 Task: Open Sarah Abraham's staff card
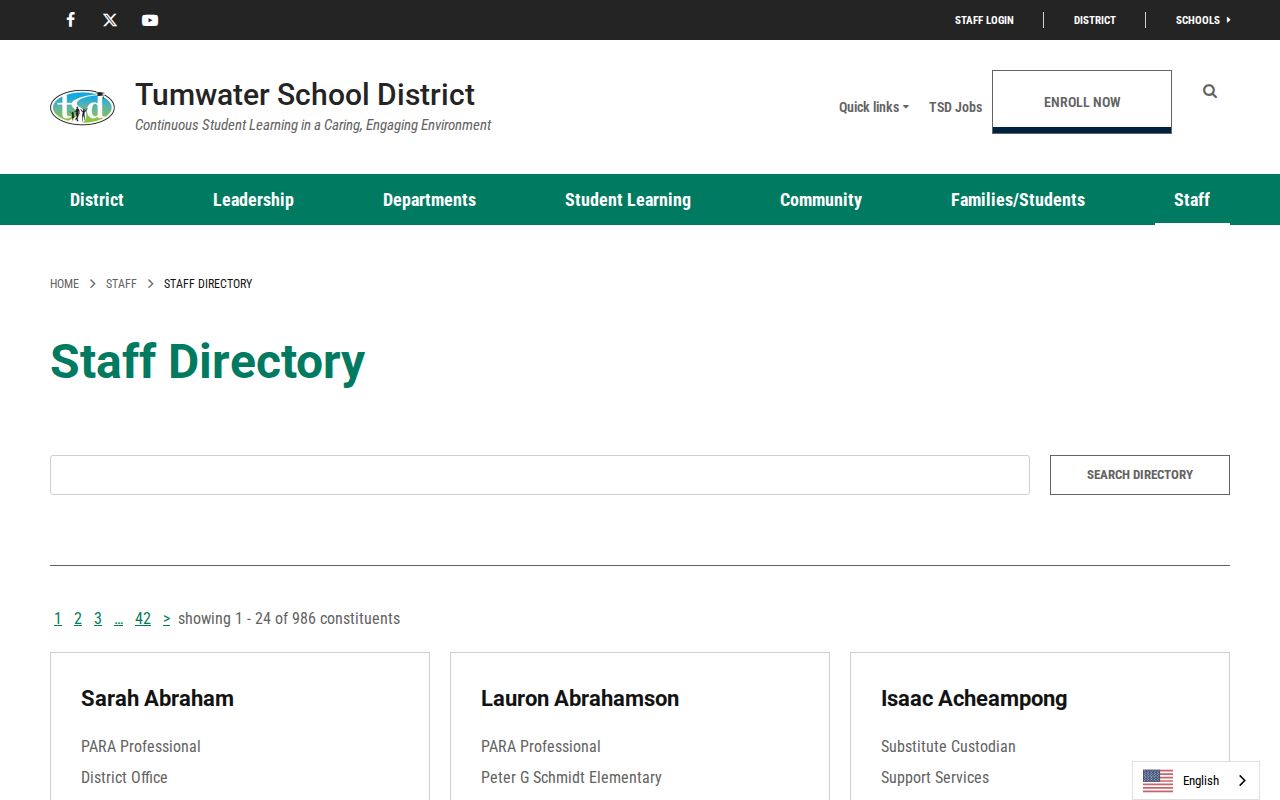pyautogui.click(x=157, y=698)
